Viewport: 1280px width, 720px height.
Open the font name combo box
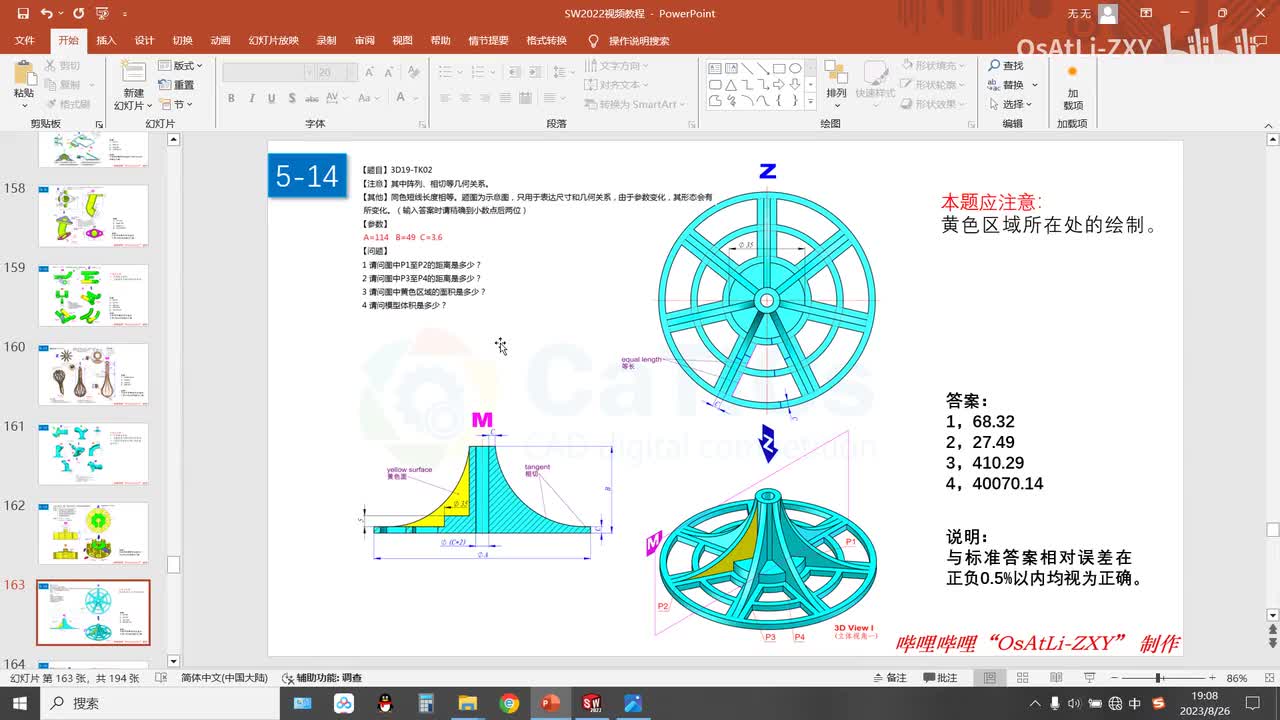tap(268, 72)
